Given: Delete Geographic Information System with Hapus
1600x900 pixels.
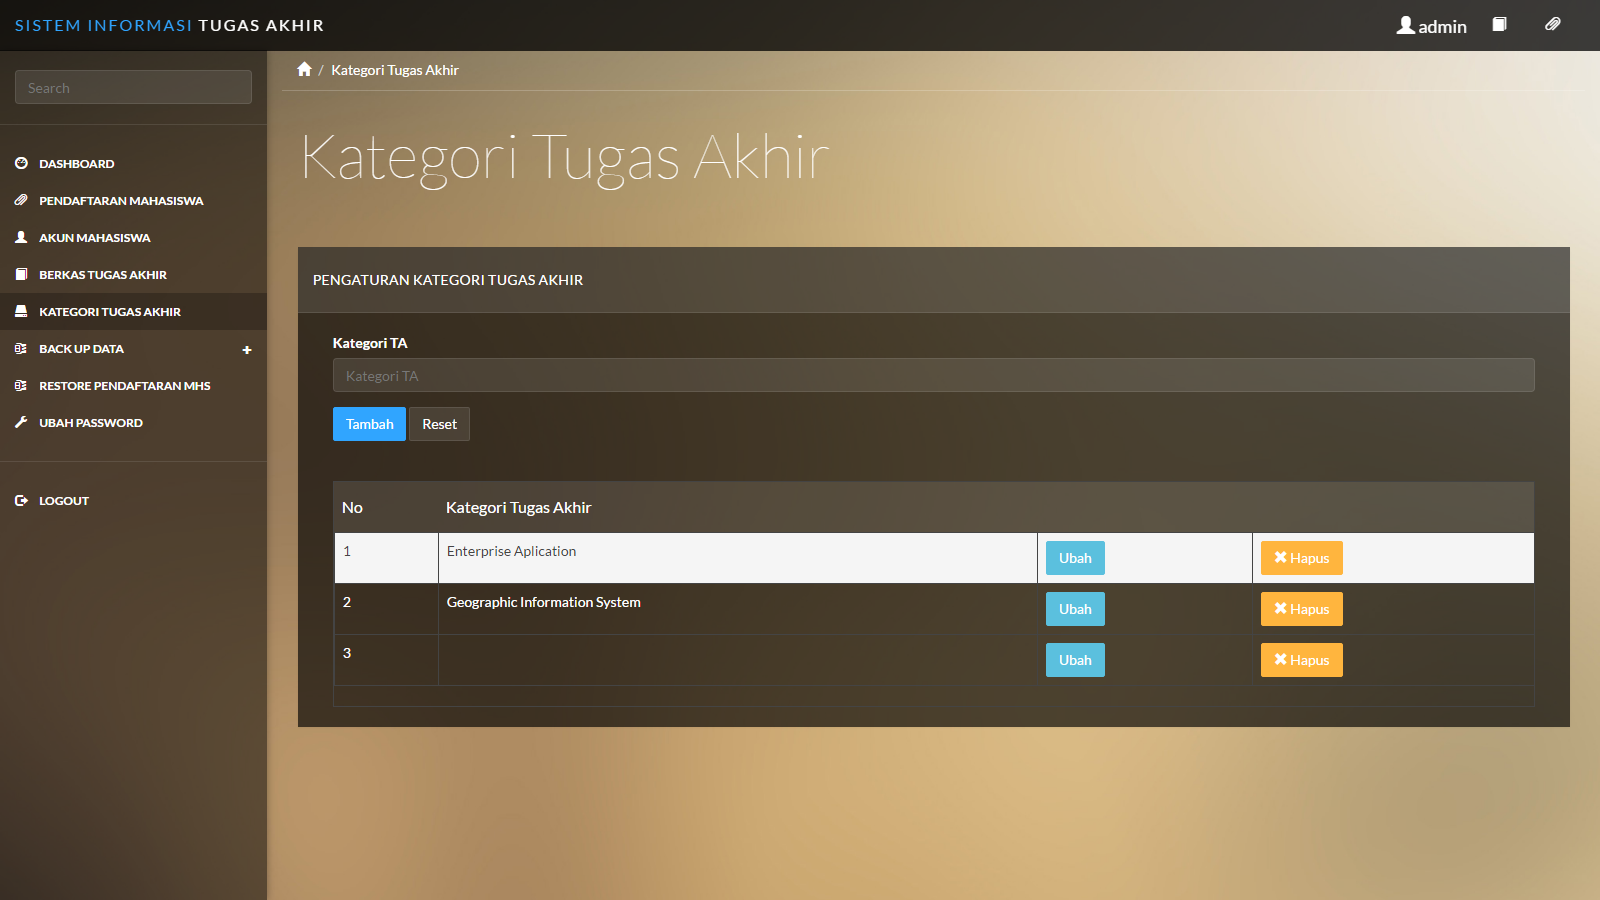Looking at the screenshot, I should [x=1301, y=609].
